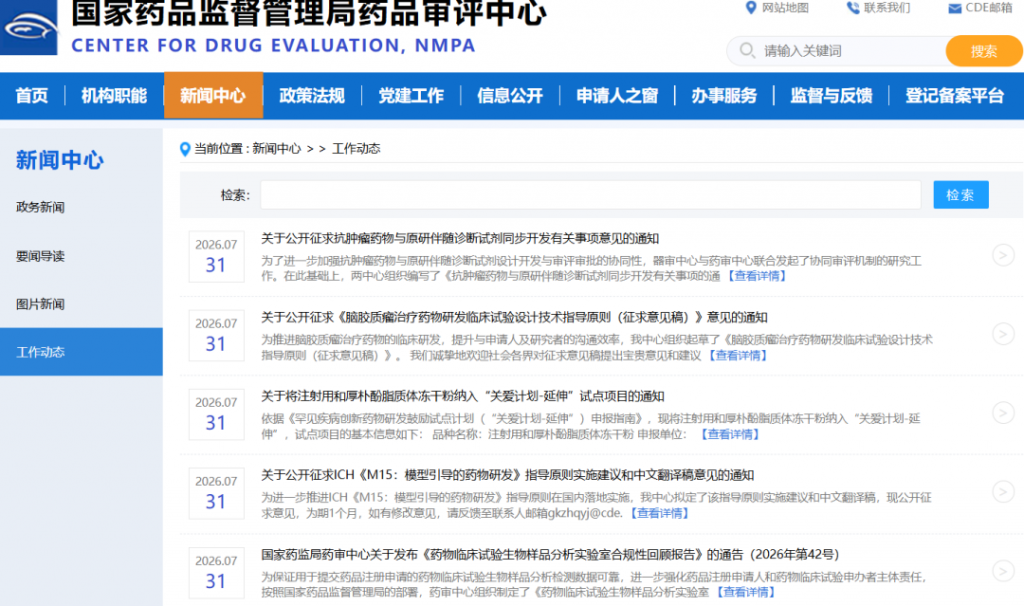Image resolution: width=1024 pixels, height=606 pixels.
Task: Open 政策法规 navigation menu
Action: pos(312,95)
